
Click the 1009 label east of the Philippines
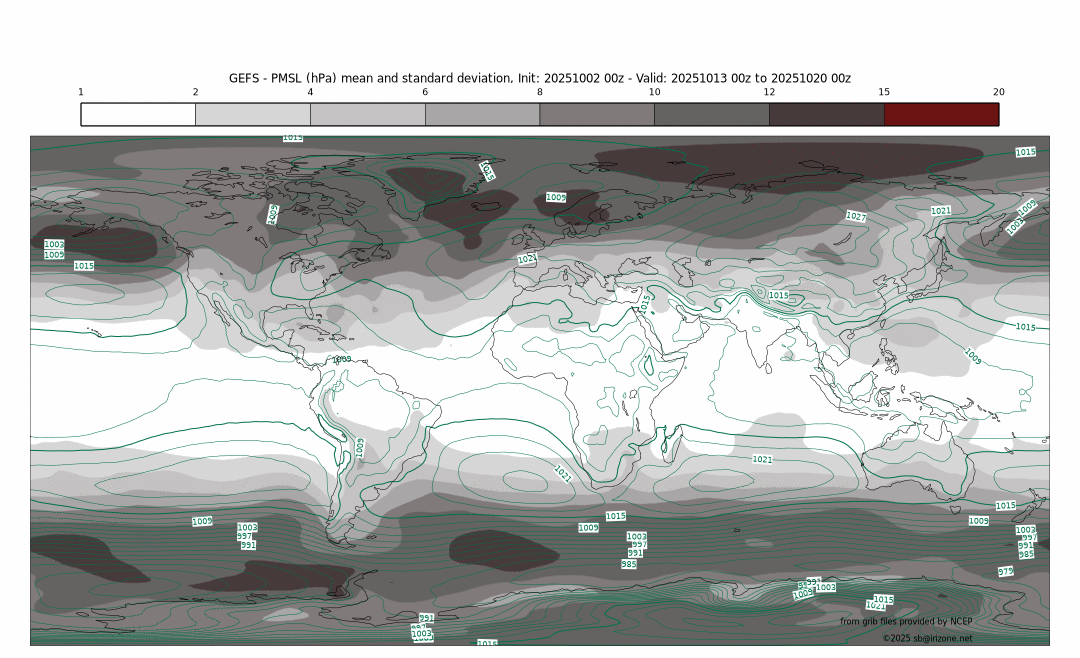pos(972,354)
